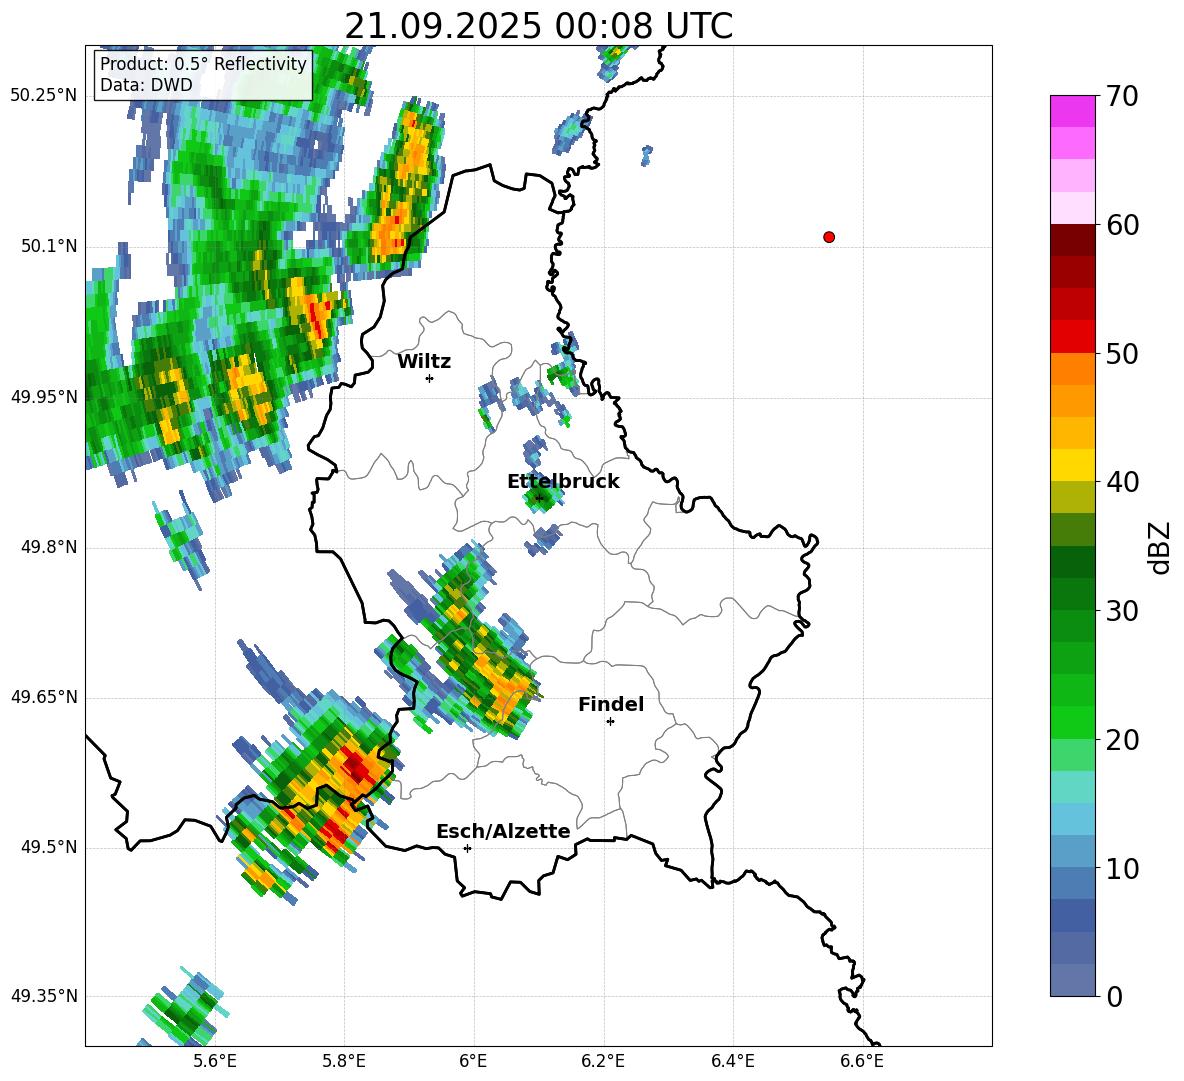This screenshot has width=1184, height=1081.
Task: Click the yellow colorbar segment above 40
Action: (x=1072, y=465)
